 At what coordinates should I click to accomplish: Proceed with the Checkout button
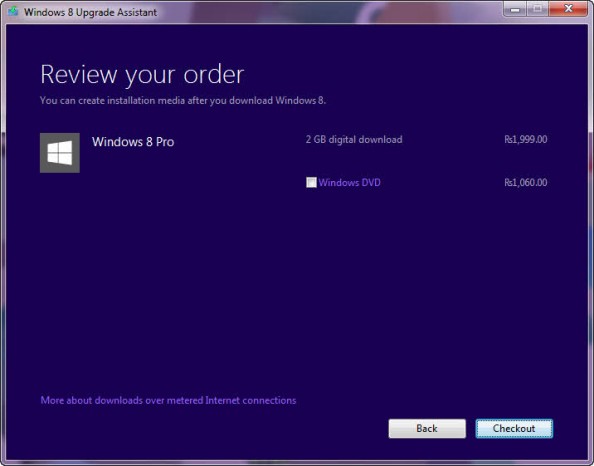(514, 428)
